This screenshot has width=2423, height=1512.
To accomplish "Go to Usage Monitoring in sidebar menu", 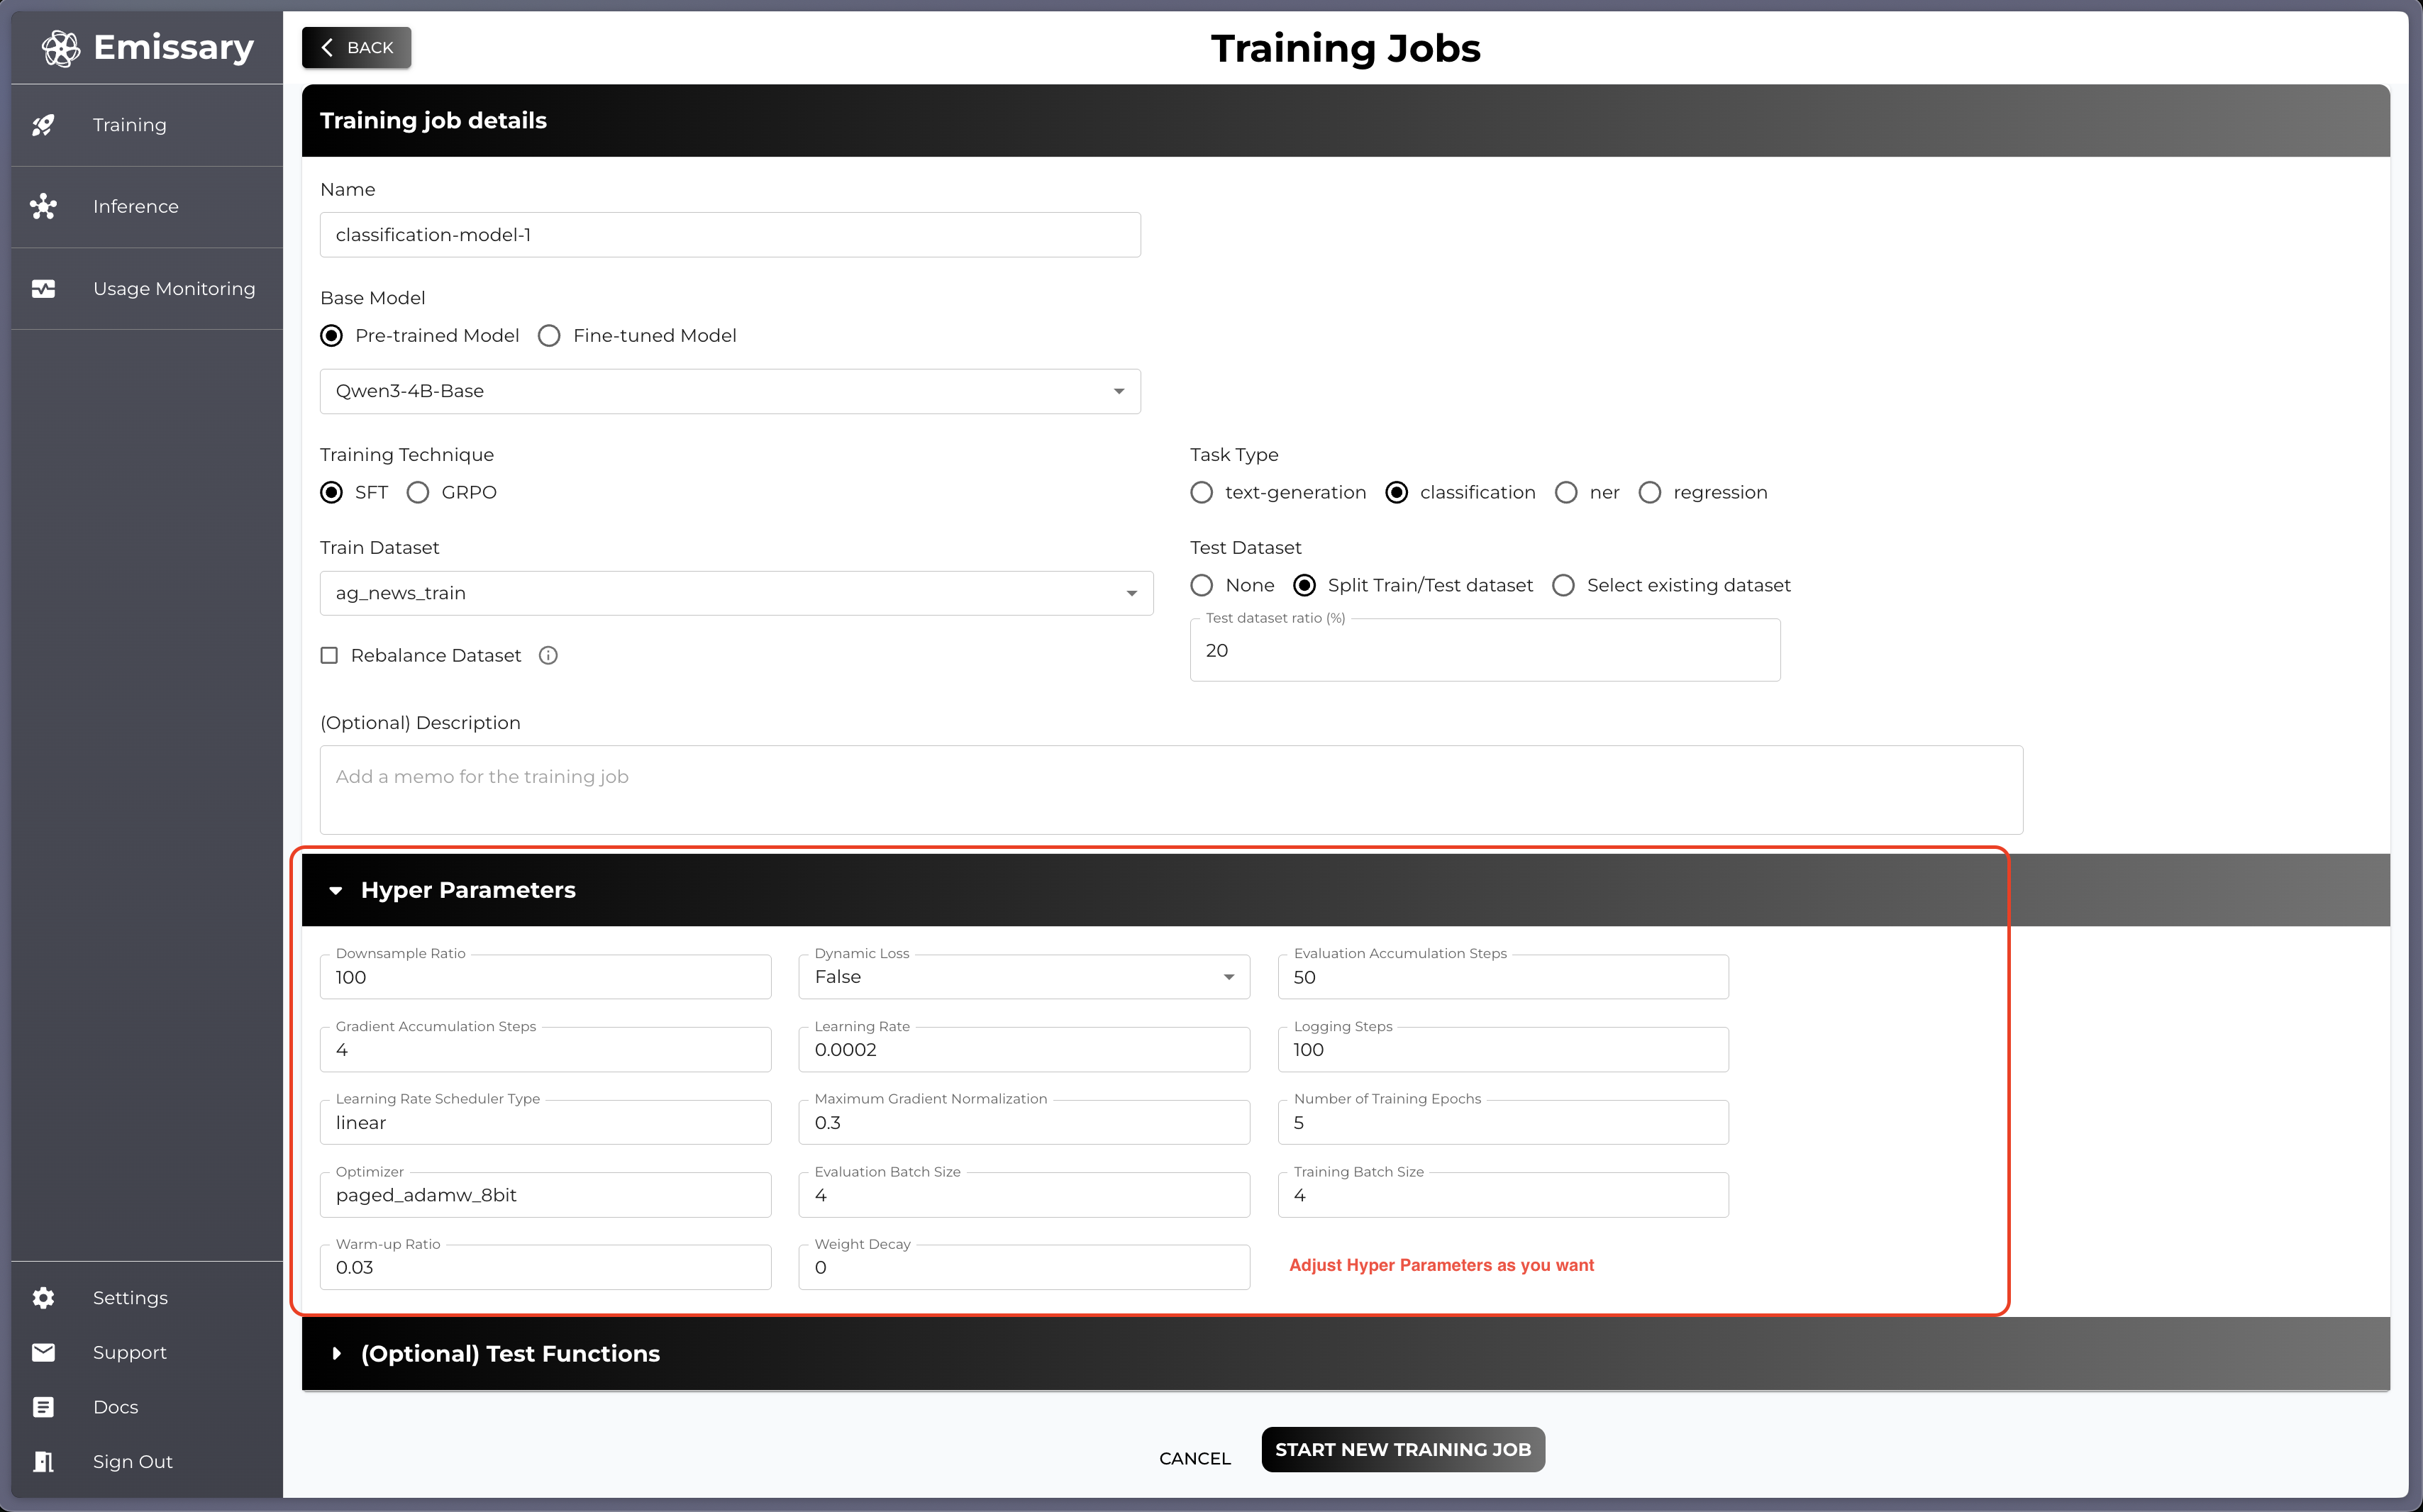I will [x=174, y=289].
